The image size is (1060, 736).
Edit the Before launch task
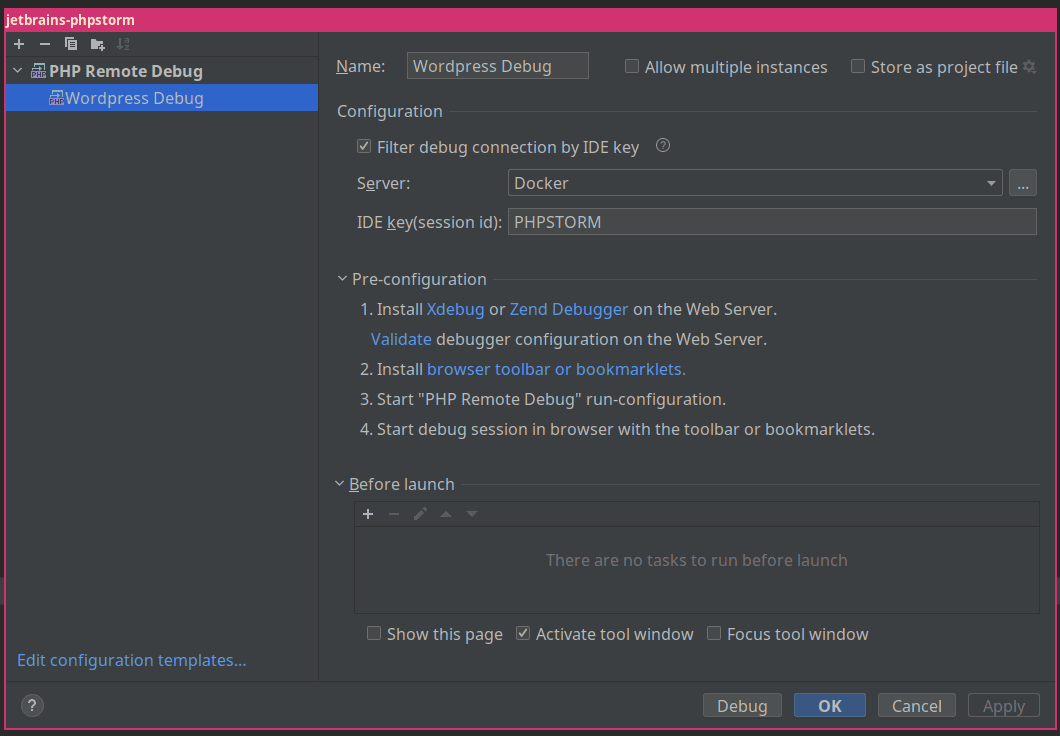pyautogui.click(x=420, y=514)
